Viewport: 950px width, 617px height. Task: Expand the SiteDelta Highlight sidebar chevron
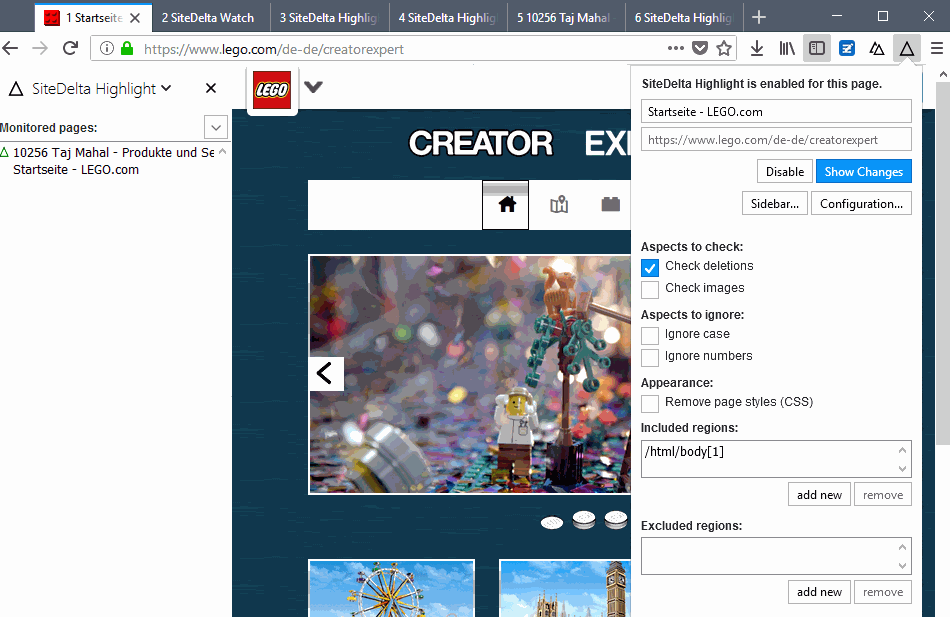(x=166, y=88)
